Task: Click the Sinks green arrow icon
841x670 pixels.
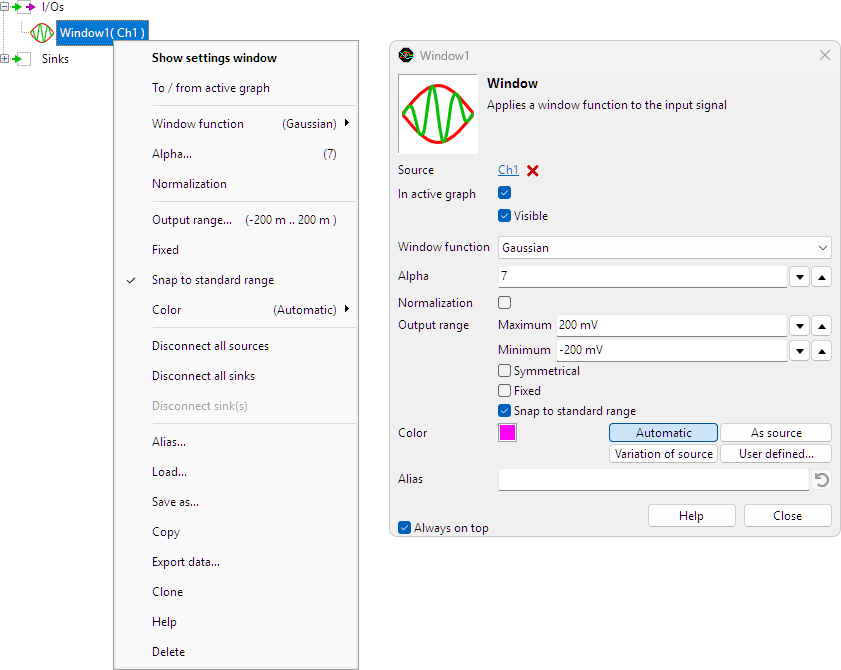Action: tap(21, 59)
